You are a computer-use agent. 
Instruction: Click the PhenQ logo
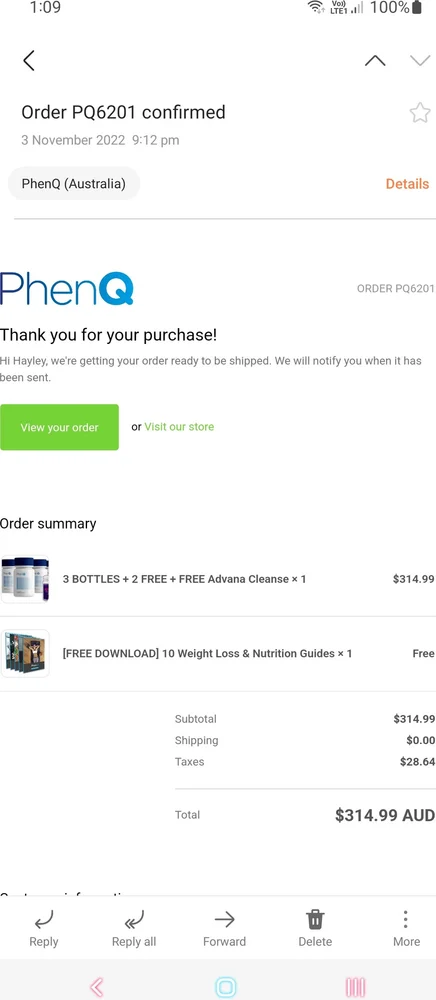[67, 288]
